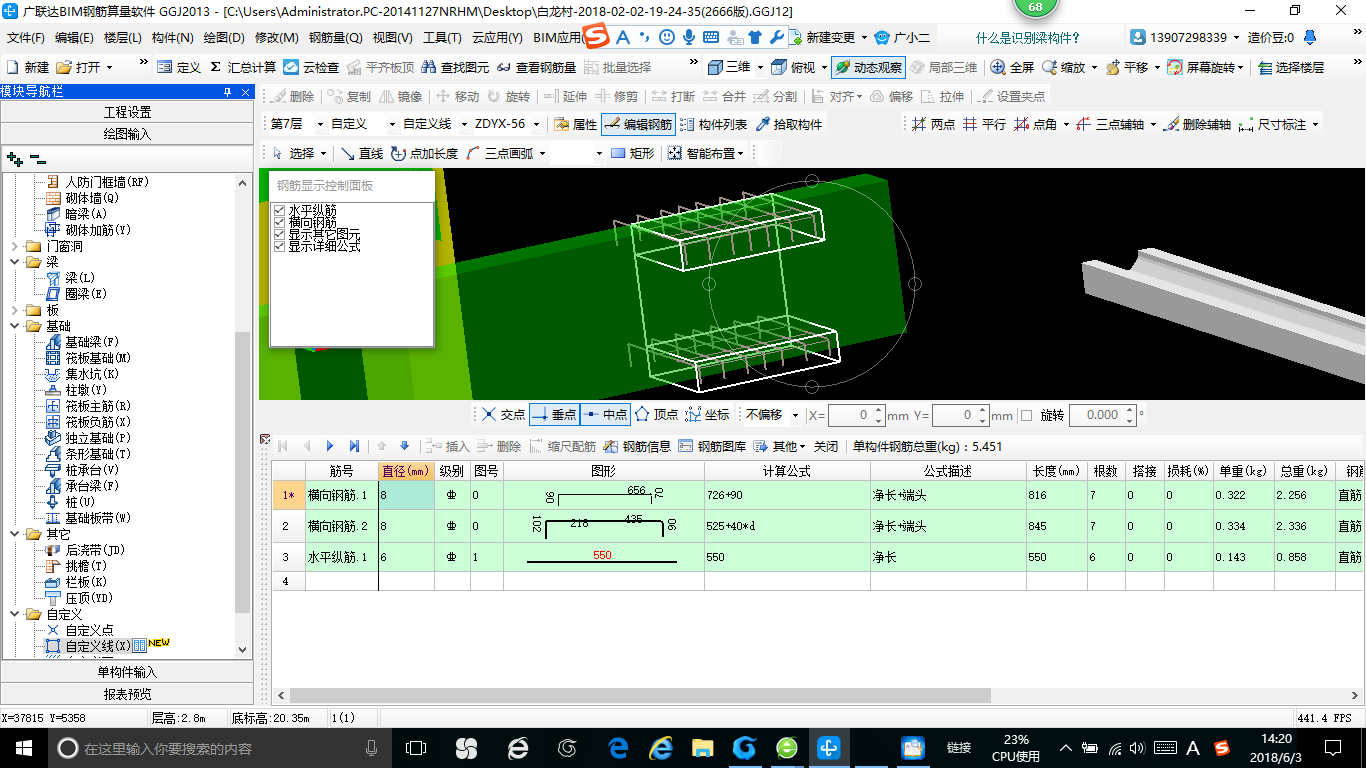Toggle 垂点 (perpendicular) snap

(x=553, y=414)
